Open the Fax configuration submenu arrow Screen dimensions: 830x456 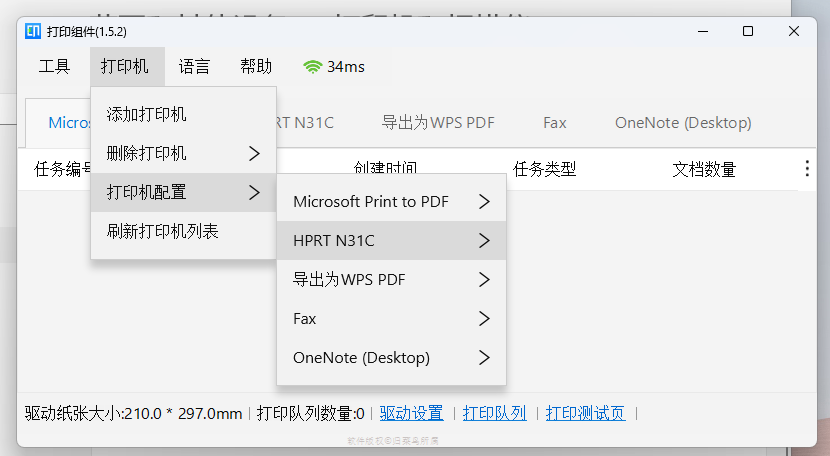[485, 318]
